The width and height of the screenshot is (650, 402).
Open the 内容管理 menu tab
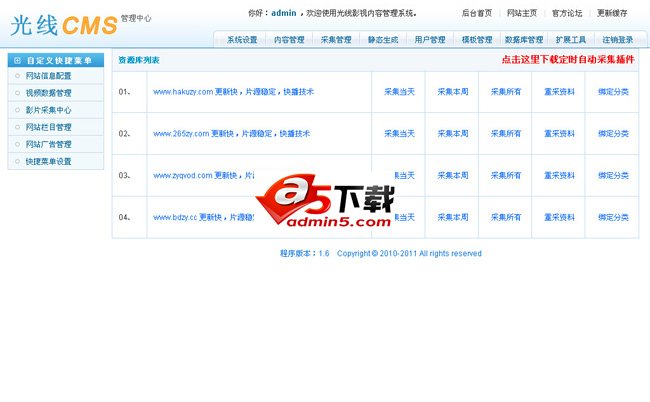[289, 40]
